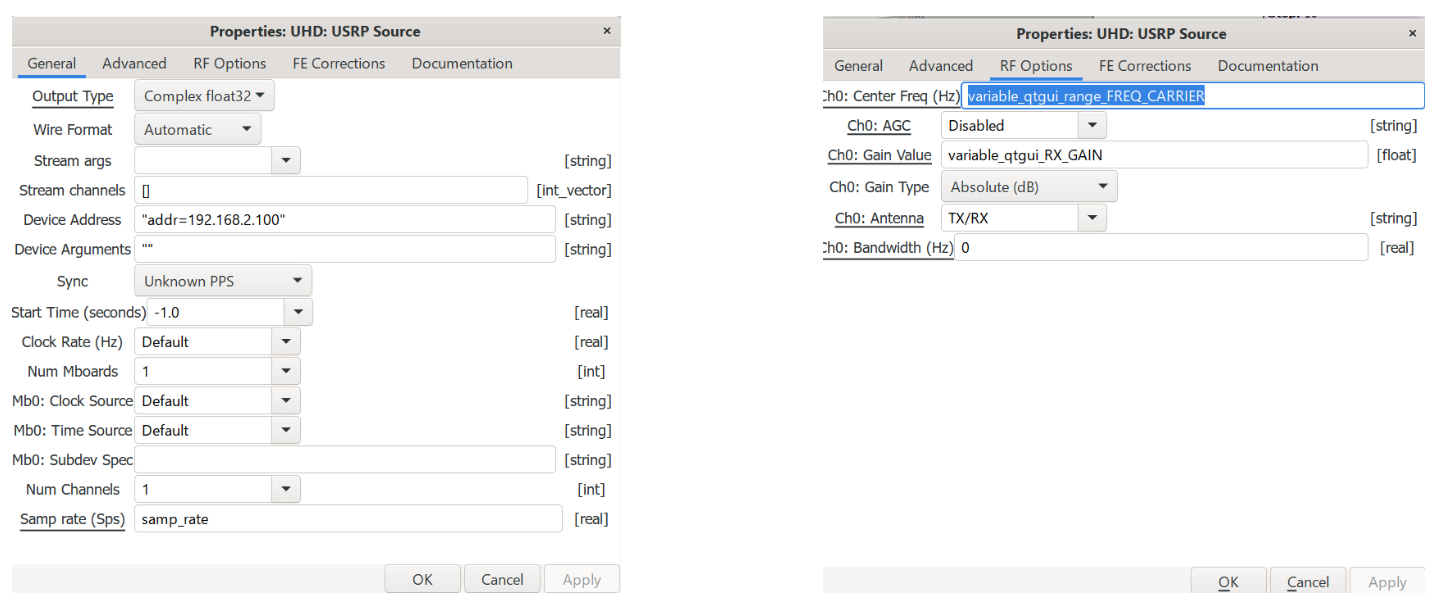
Task: Click the Device Address input field
Action: coord(345,219)
